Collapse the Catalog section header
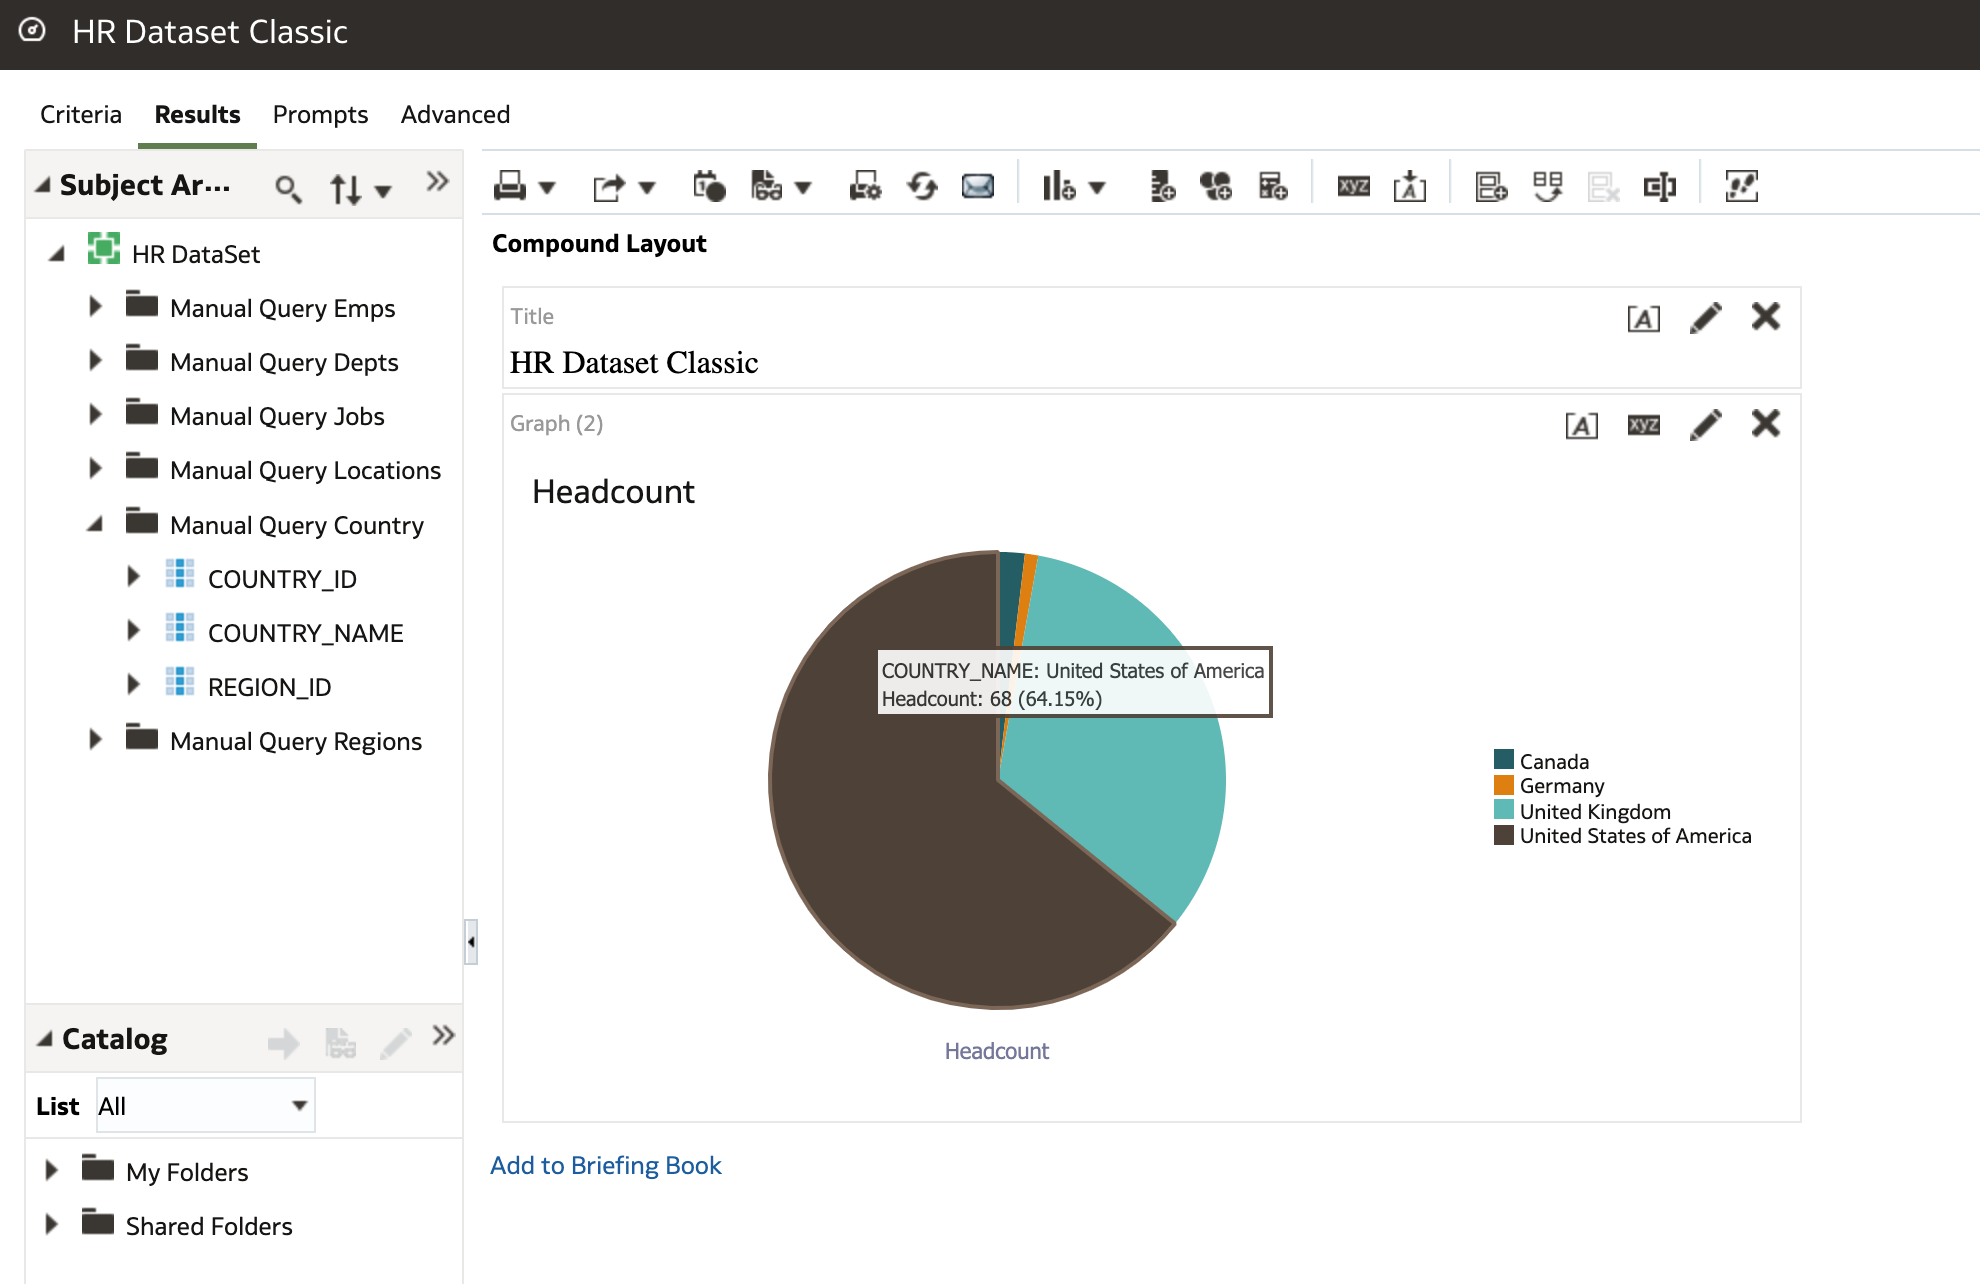1980x1284 pixels. click(44, 1039)
